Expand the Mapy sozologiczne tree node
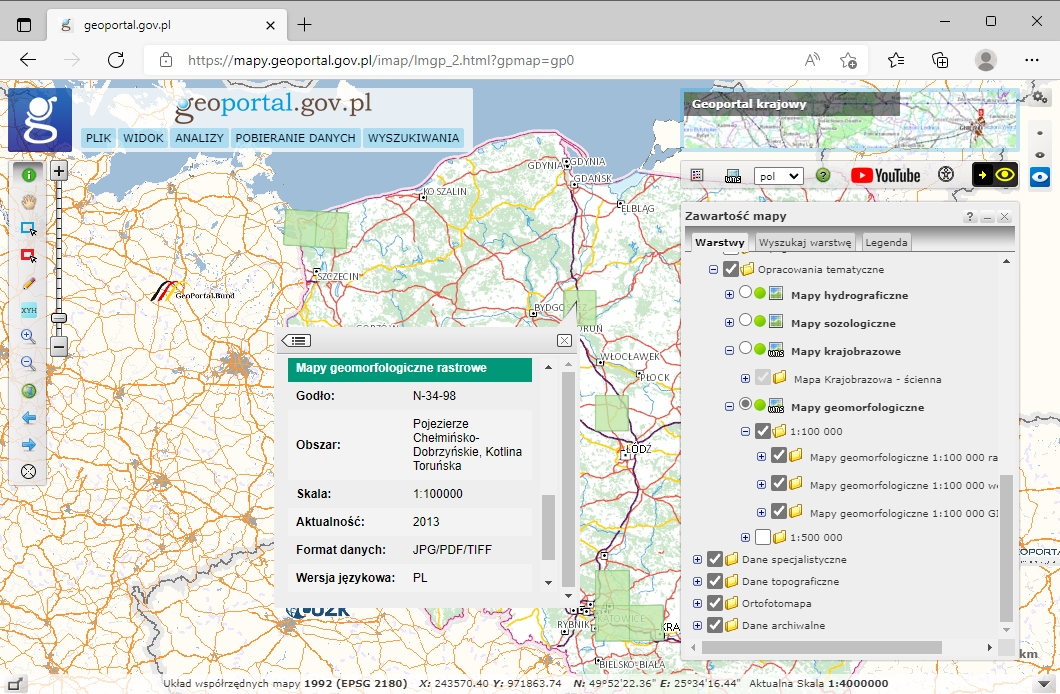Screen dimensions: 1060x694 tap(730, 322)
